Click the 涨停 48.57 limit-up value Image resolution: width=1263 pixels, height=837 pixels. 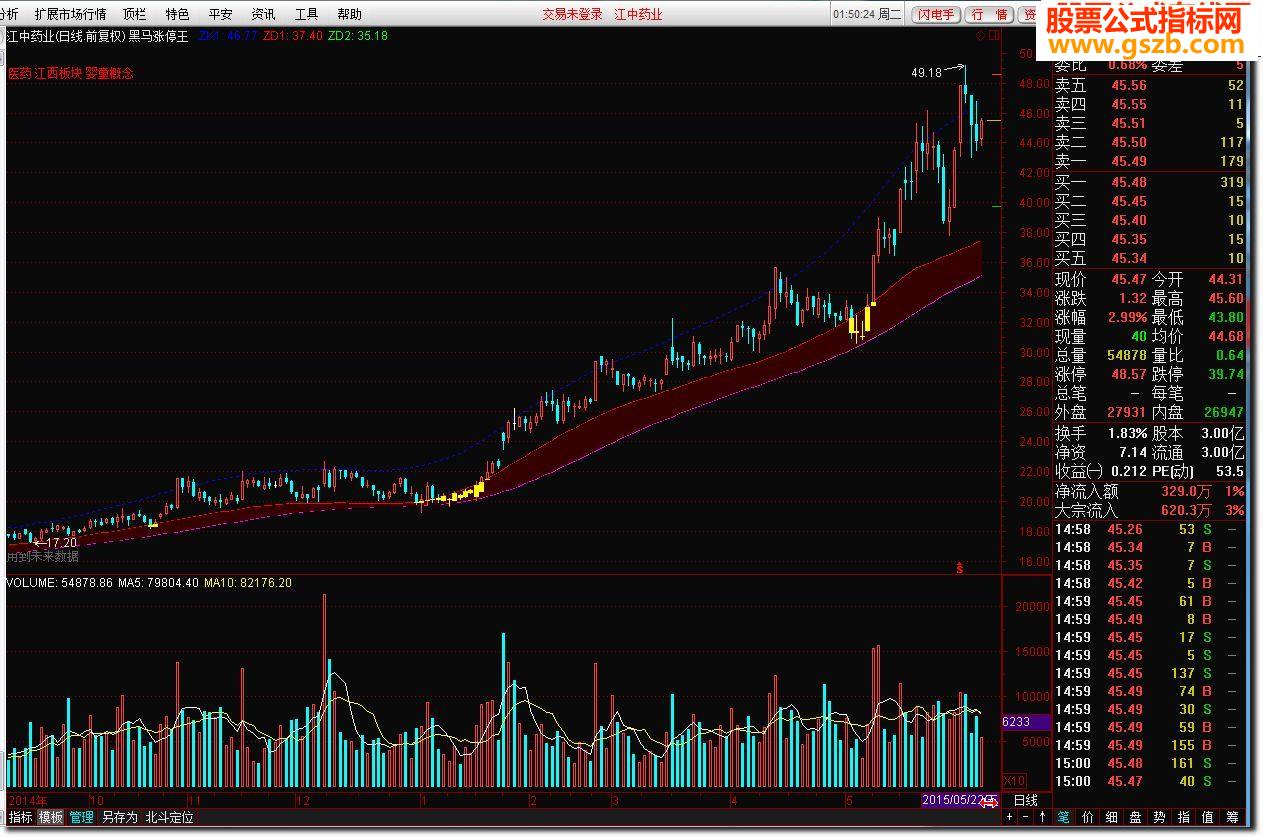pyautogui.click(x=1129, y=375)
